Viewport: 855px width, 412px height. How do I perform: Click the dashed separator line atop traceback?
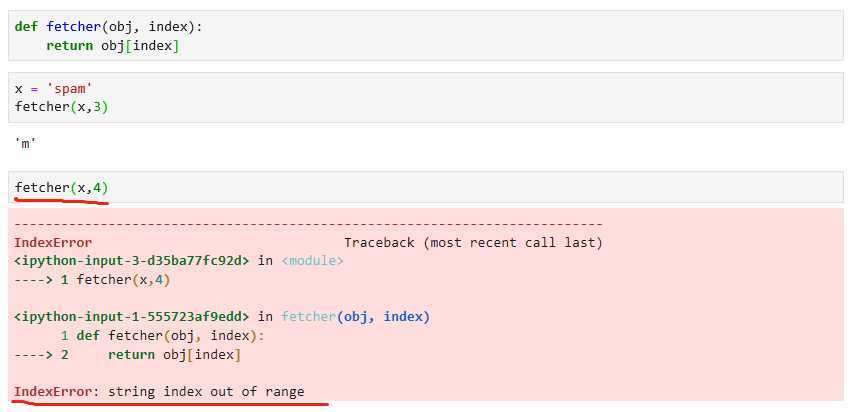coord(309,225)
